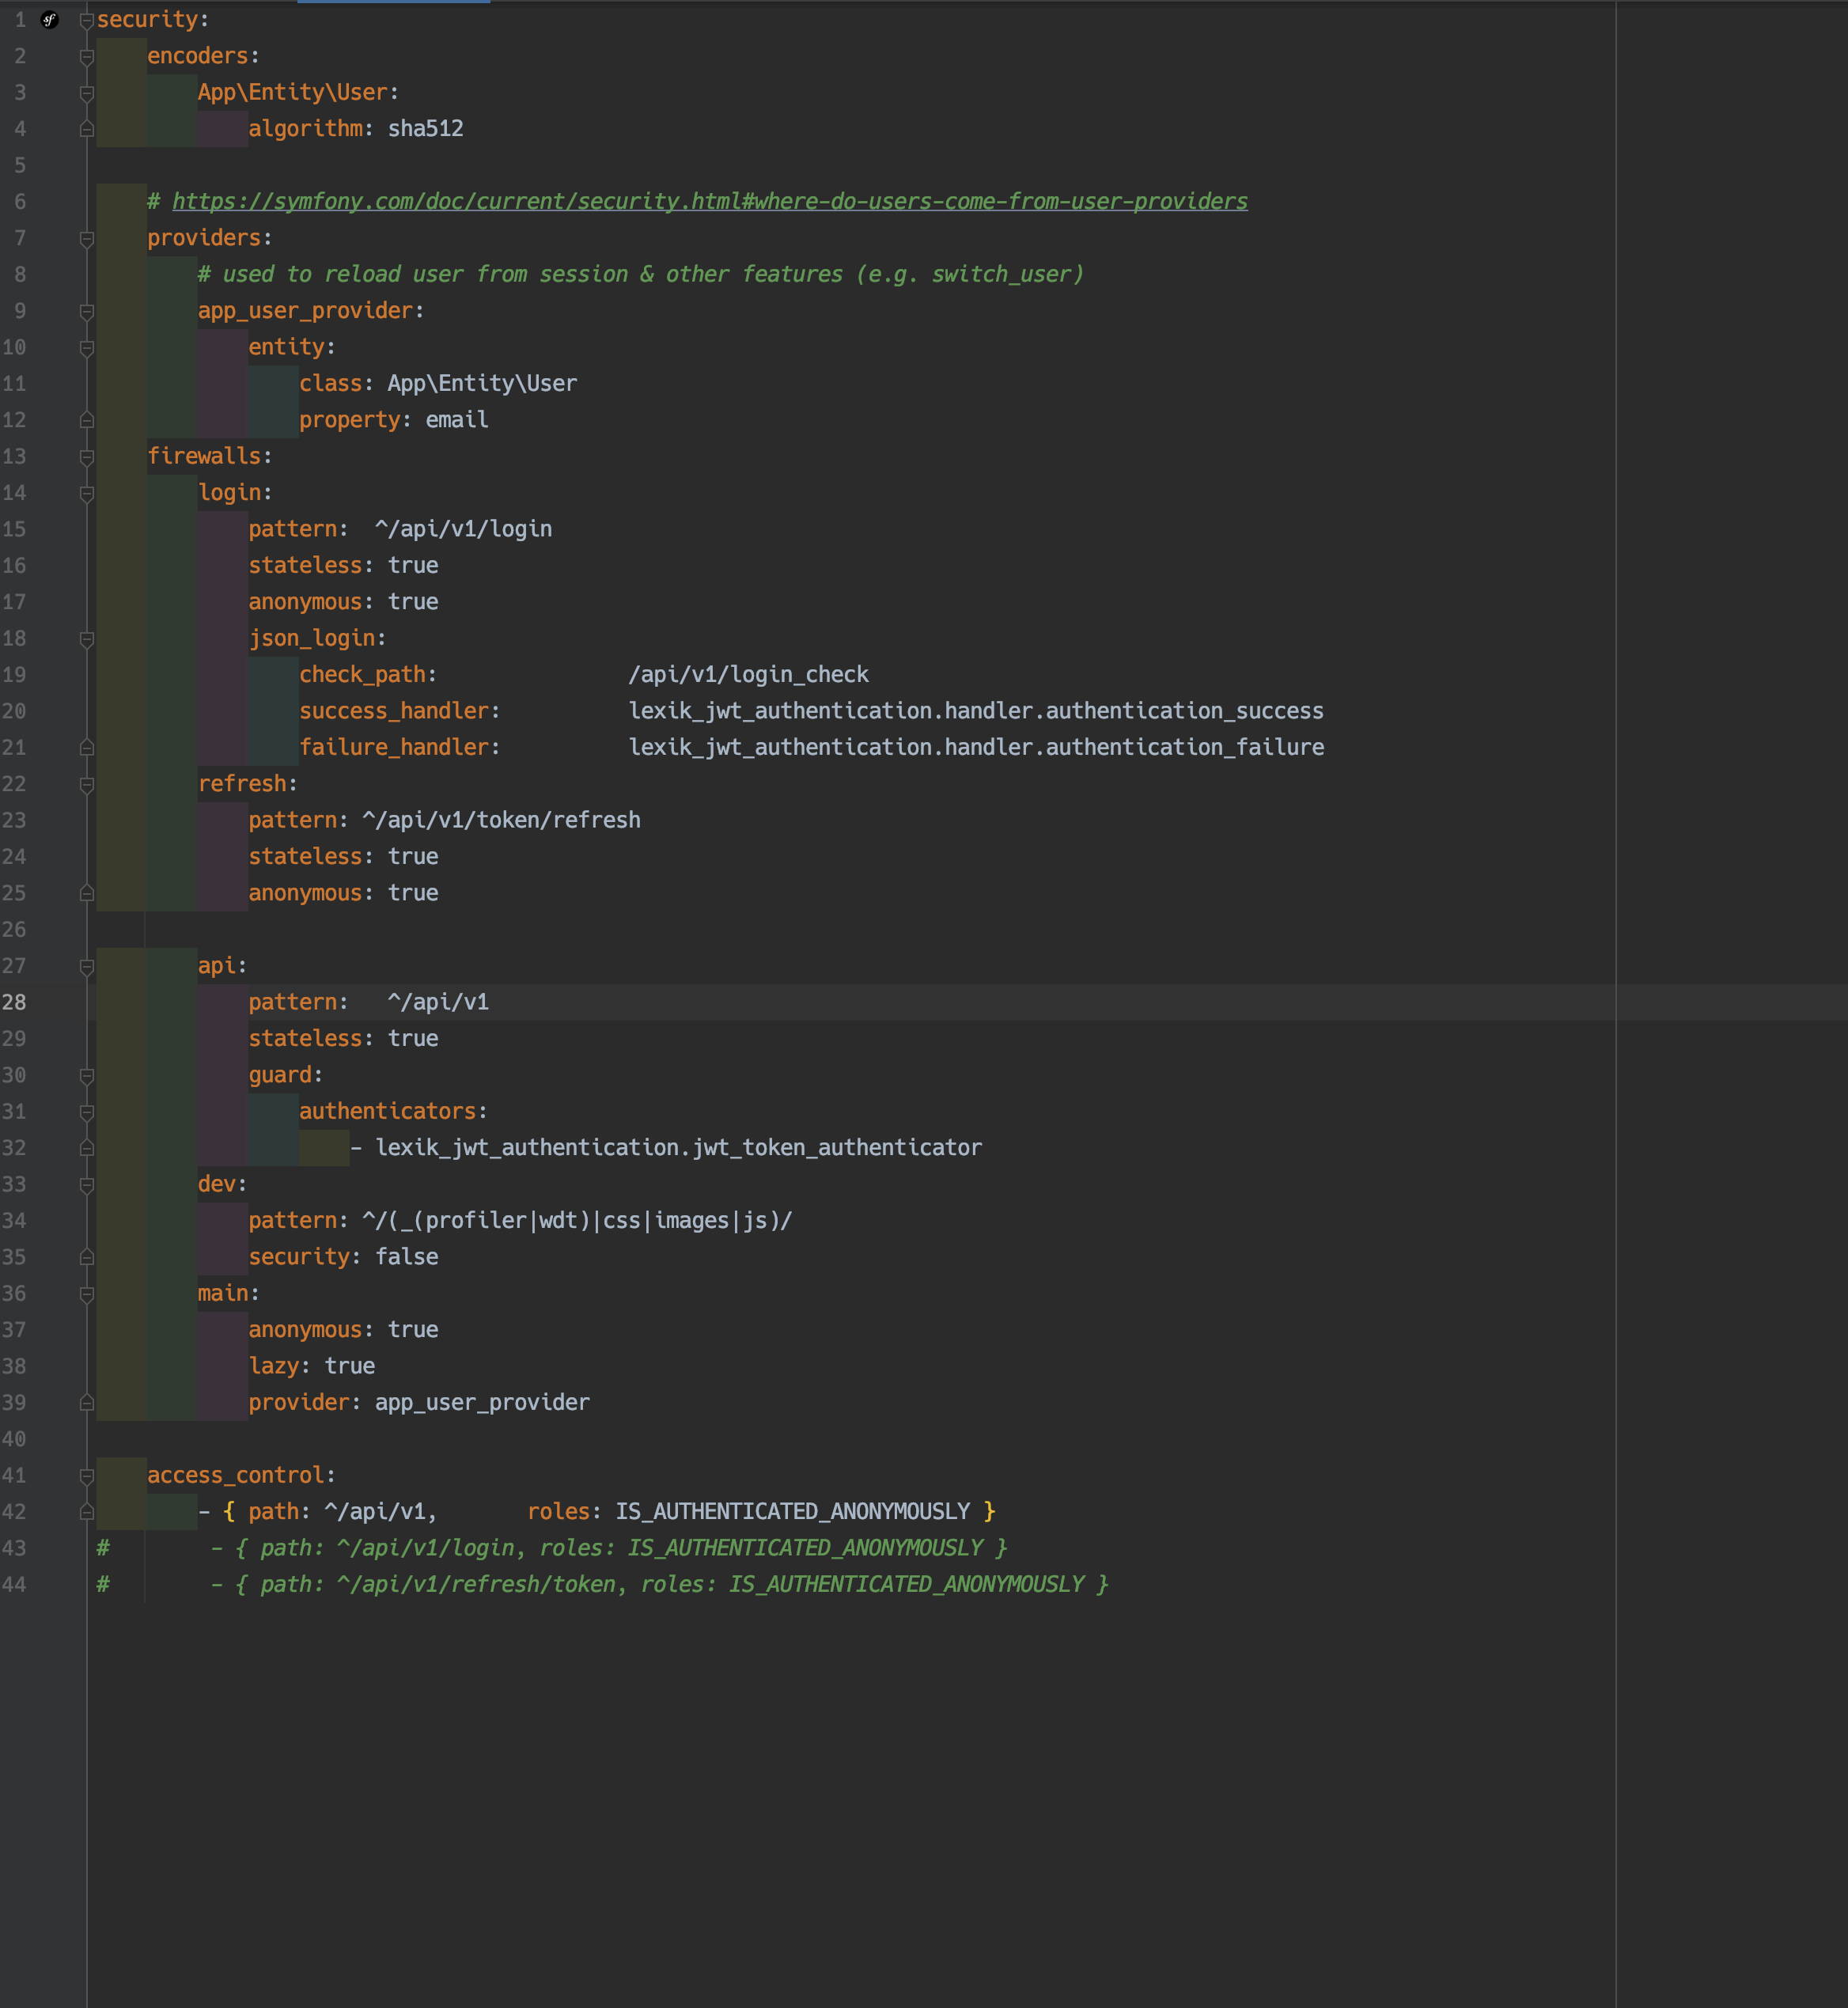Click the 'success_handler' key

(x=394, y=711)
